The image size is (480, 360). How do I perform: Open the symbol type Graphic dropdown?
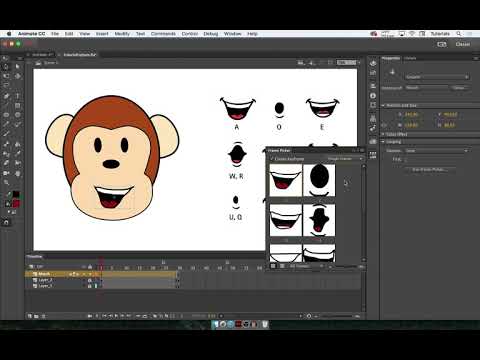(x=437, y=77)
